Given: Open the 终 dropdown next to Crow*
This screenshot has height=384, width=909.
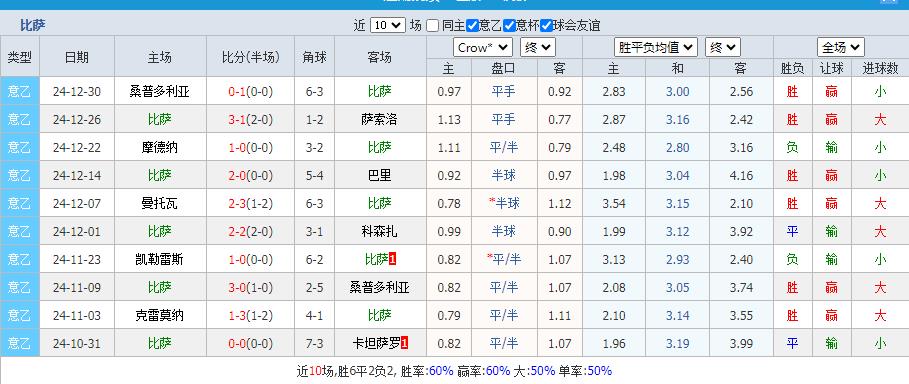Looking at the screenshot, I should (538, 48).
